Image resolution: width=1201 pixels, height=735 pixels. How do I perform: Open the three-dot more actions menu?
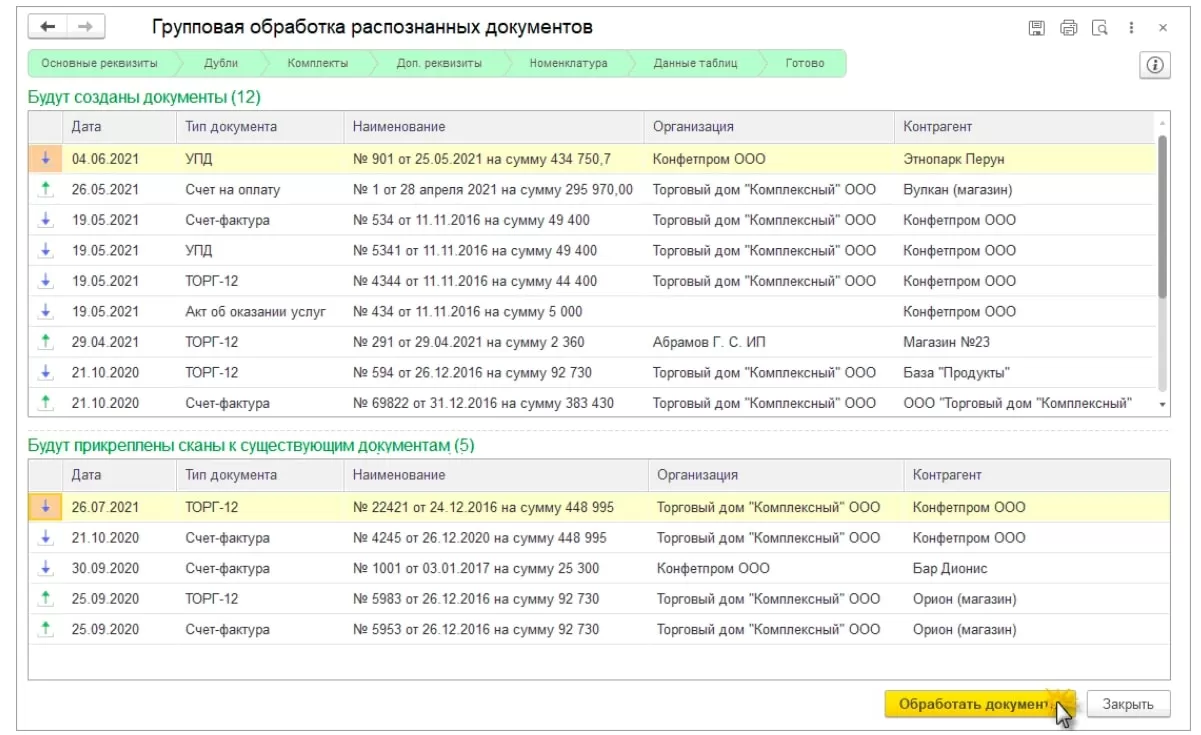pyautogui.click(x=1131, y=28)
